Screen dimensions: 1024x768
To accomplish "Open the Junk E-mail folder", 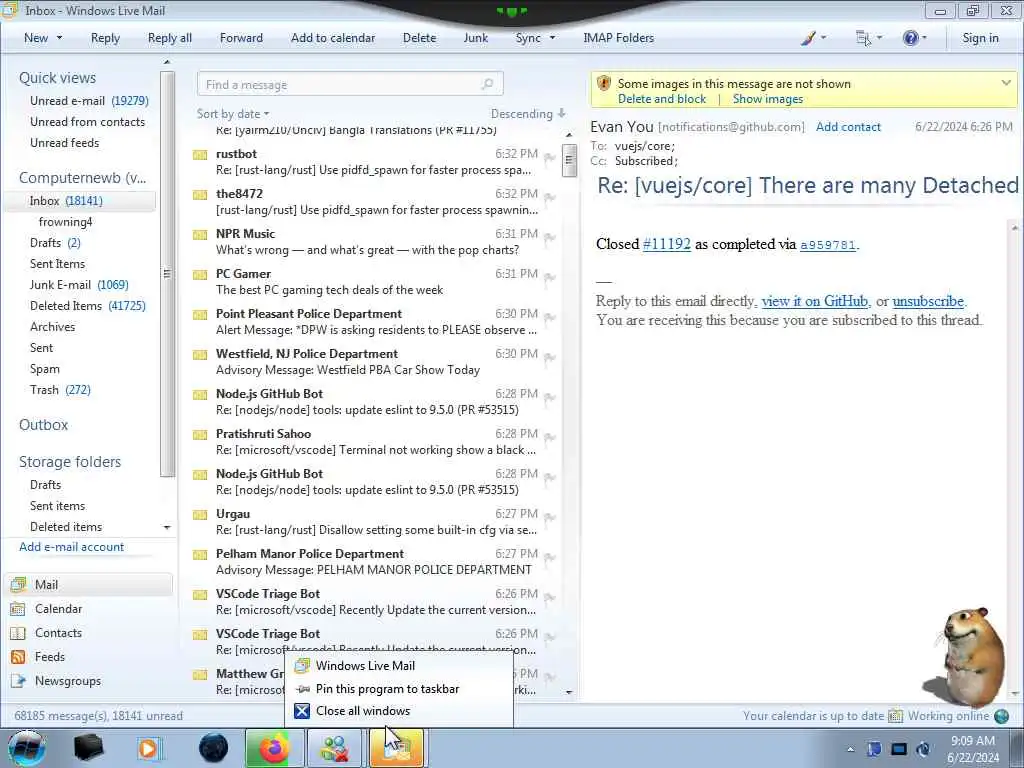I will tap(79, 284).
